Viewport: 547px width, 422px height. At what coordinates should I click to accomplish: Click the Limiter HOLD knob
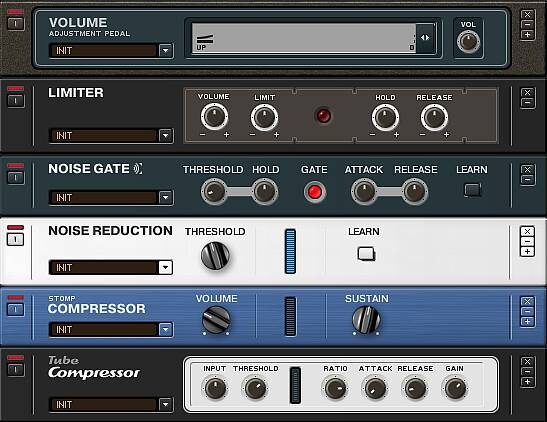pos(385,118)
